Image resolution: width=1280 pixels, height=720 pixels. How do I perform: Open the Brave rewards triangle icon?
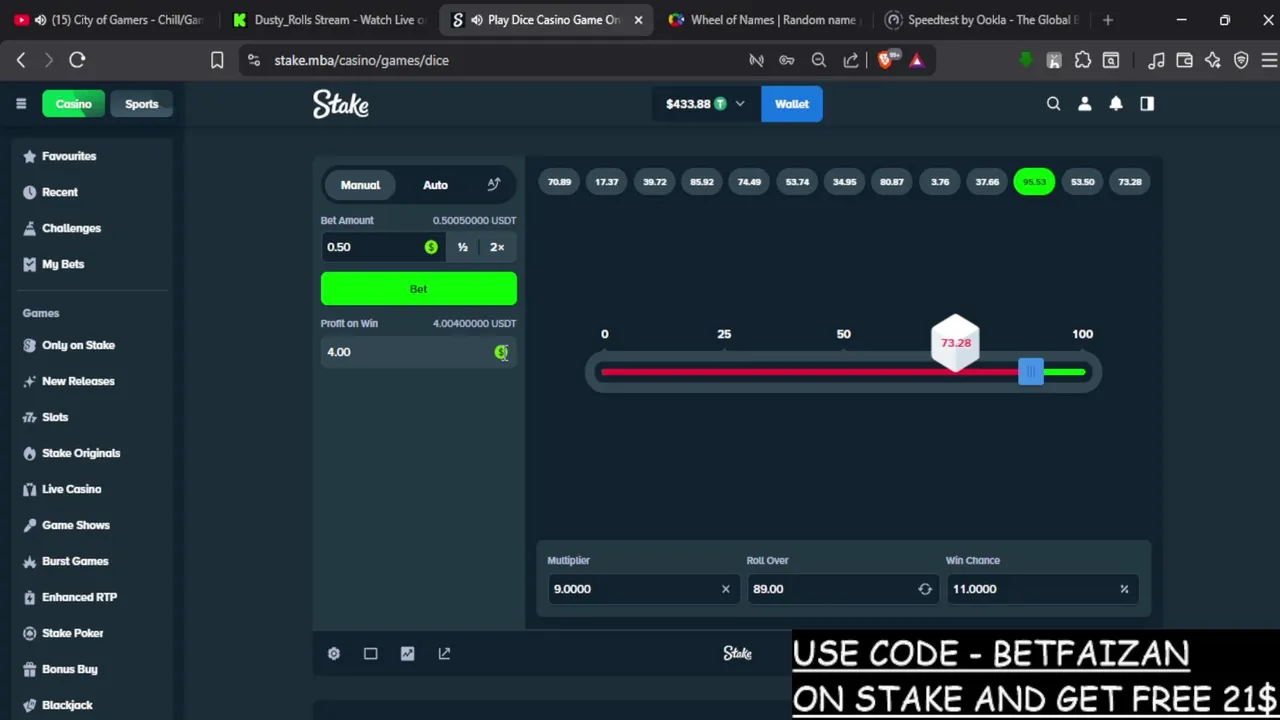coord(916,60)
